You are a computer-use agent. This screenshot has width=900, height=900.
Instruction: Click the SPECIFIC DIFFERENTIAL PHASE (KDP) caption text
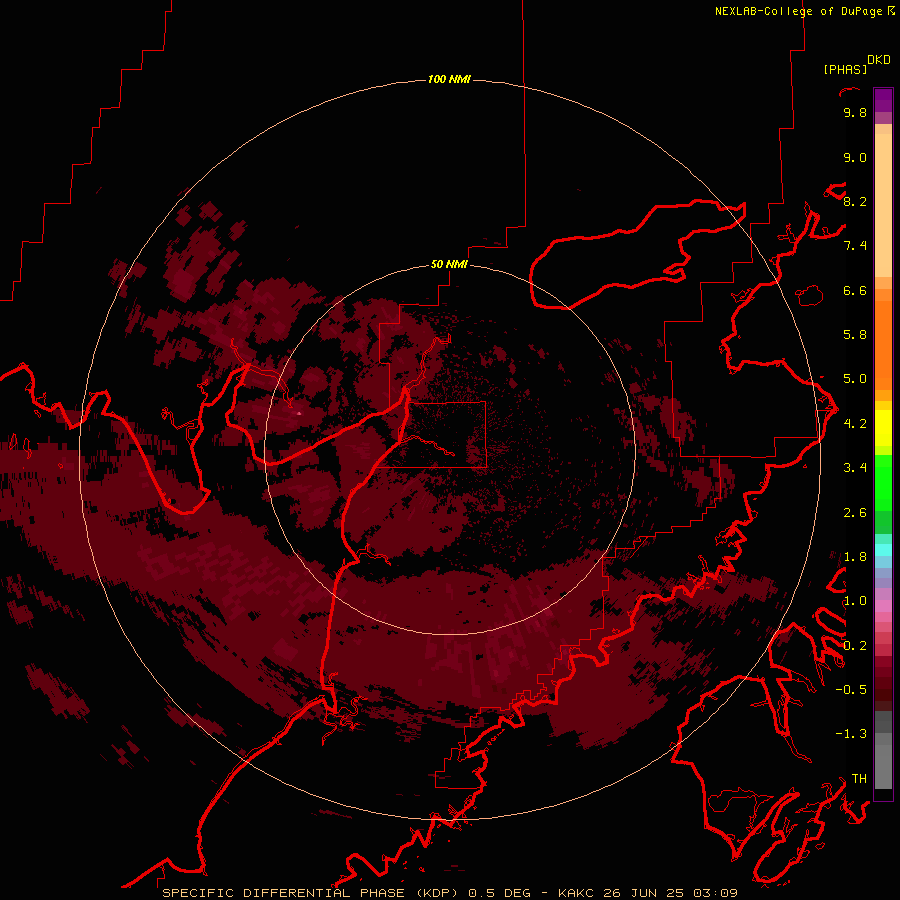(311, 893)
